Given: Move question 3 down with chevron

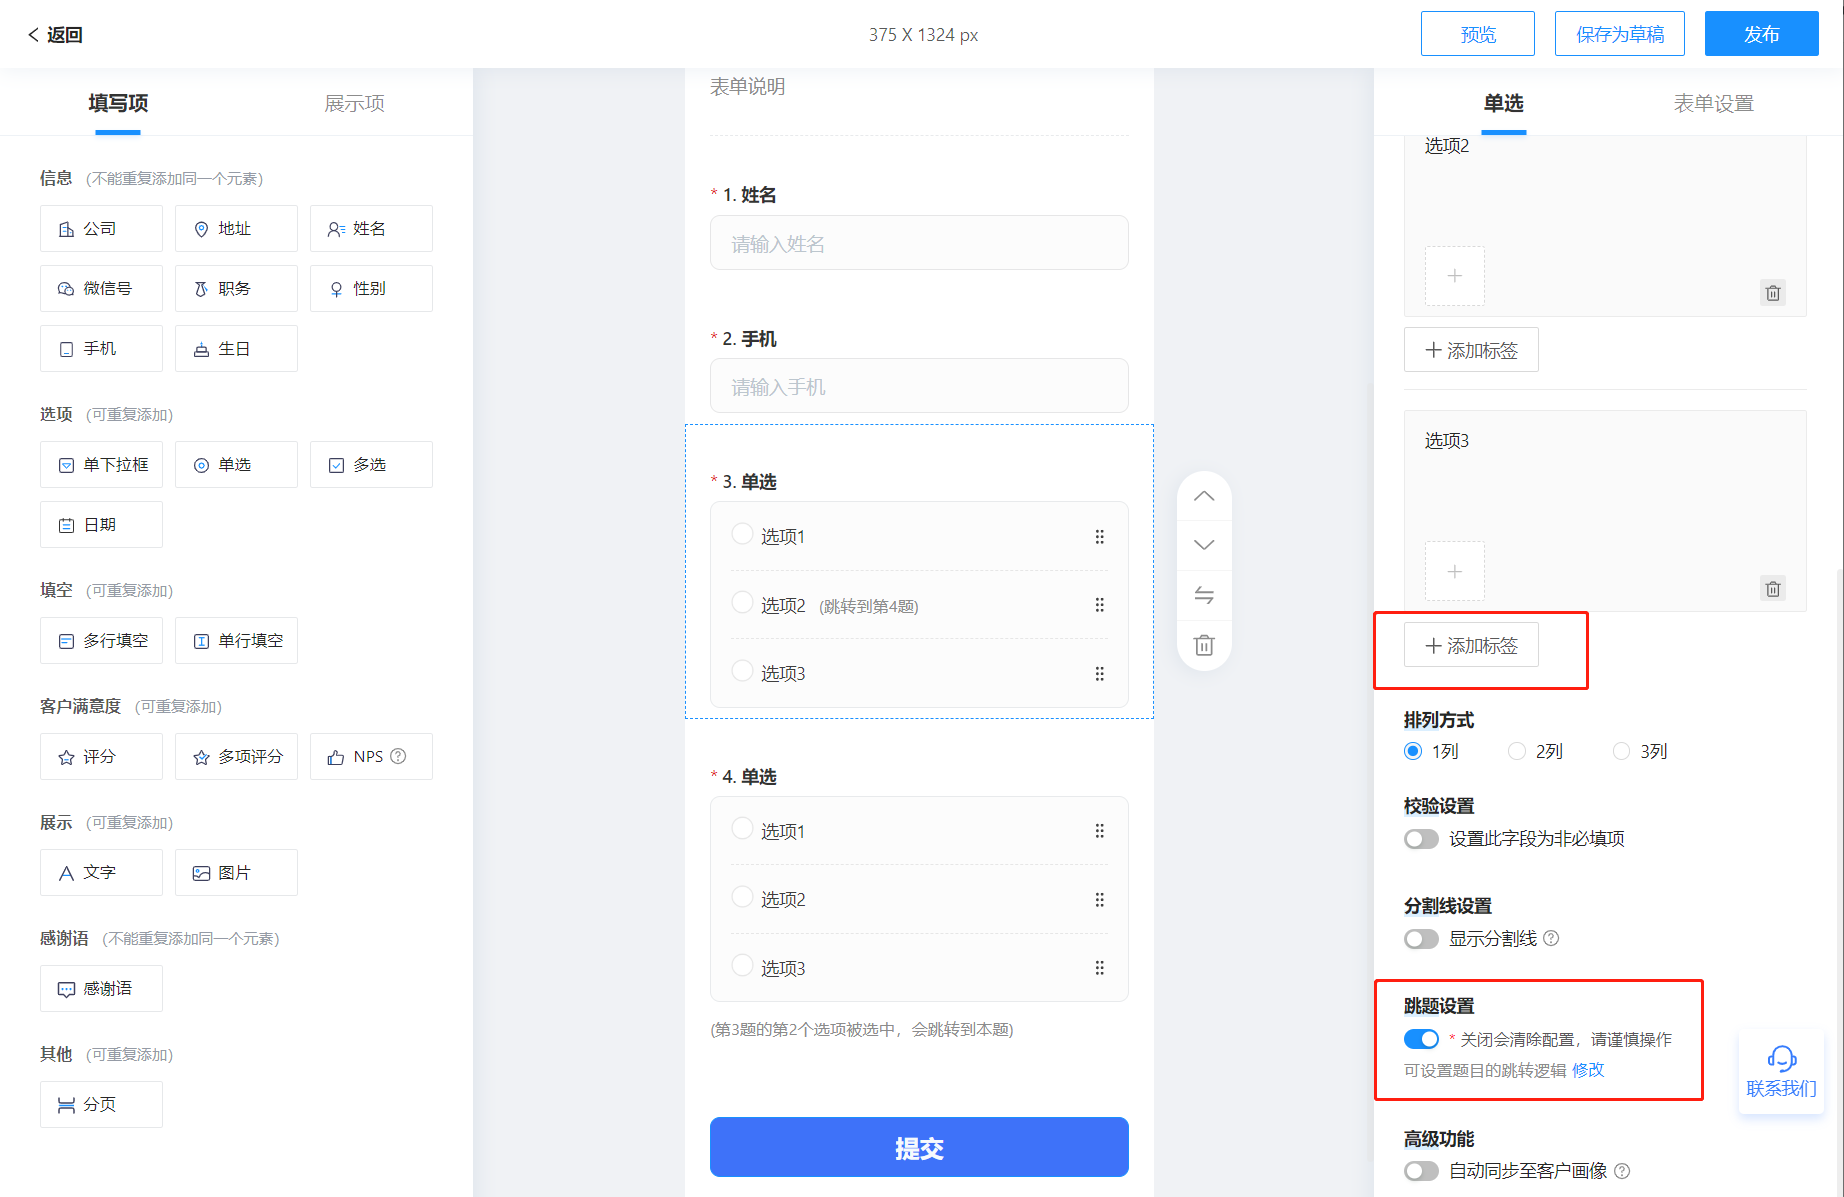Looking at the screenshot, I should [x=1204, y=545].
